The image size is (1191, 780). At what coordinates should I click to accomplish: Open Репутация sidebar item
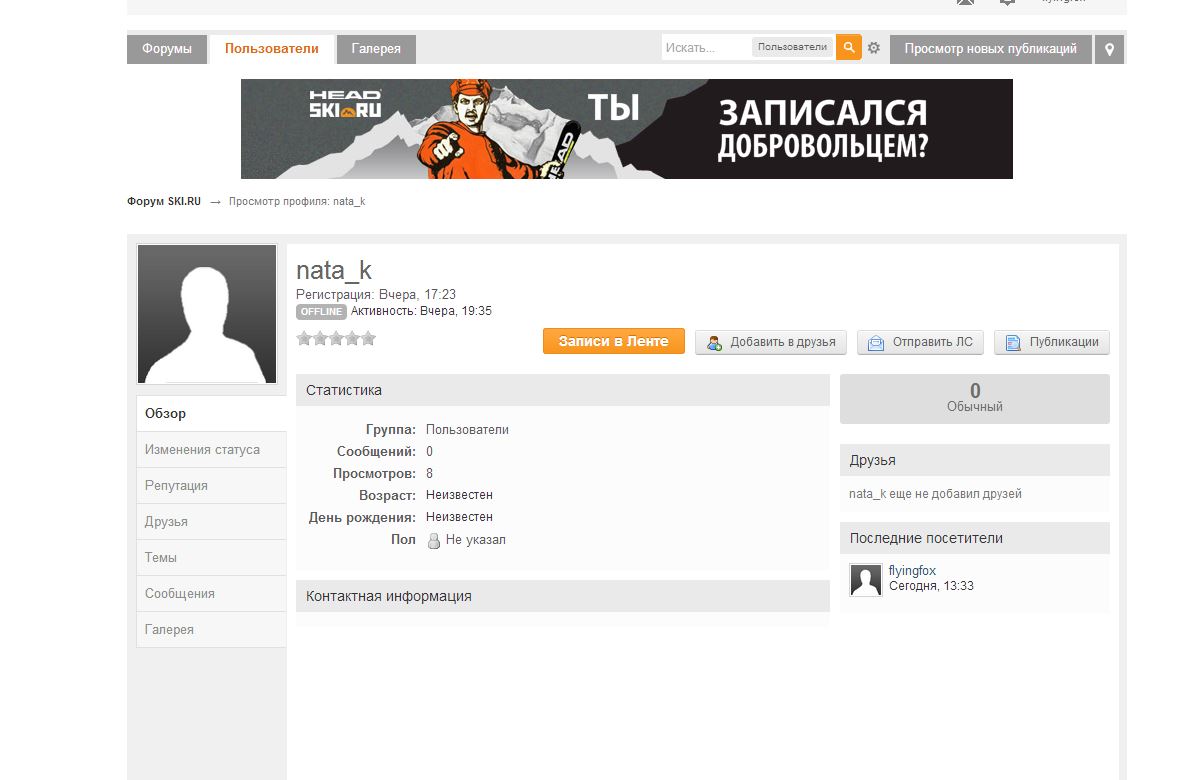coord(211,485)
